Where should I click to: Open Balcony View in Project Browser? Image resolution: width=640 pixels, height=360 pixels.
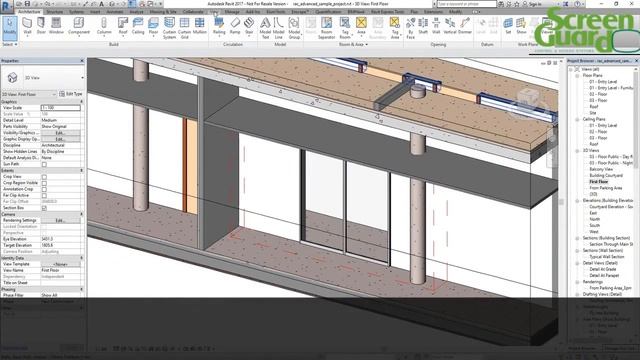pyautogui.click(x=601, y=169)
